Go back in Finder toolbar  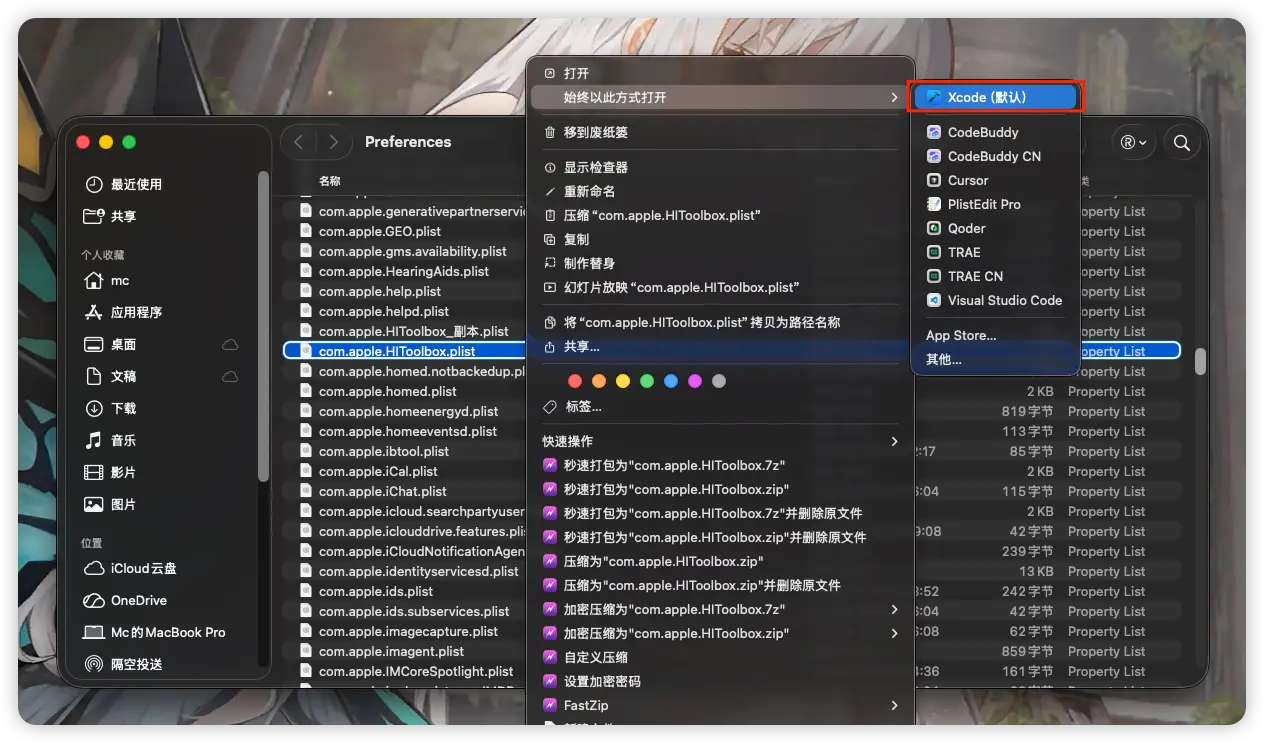pos(298,142)
